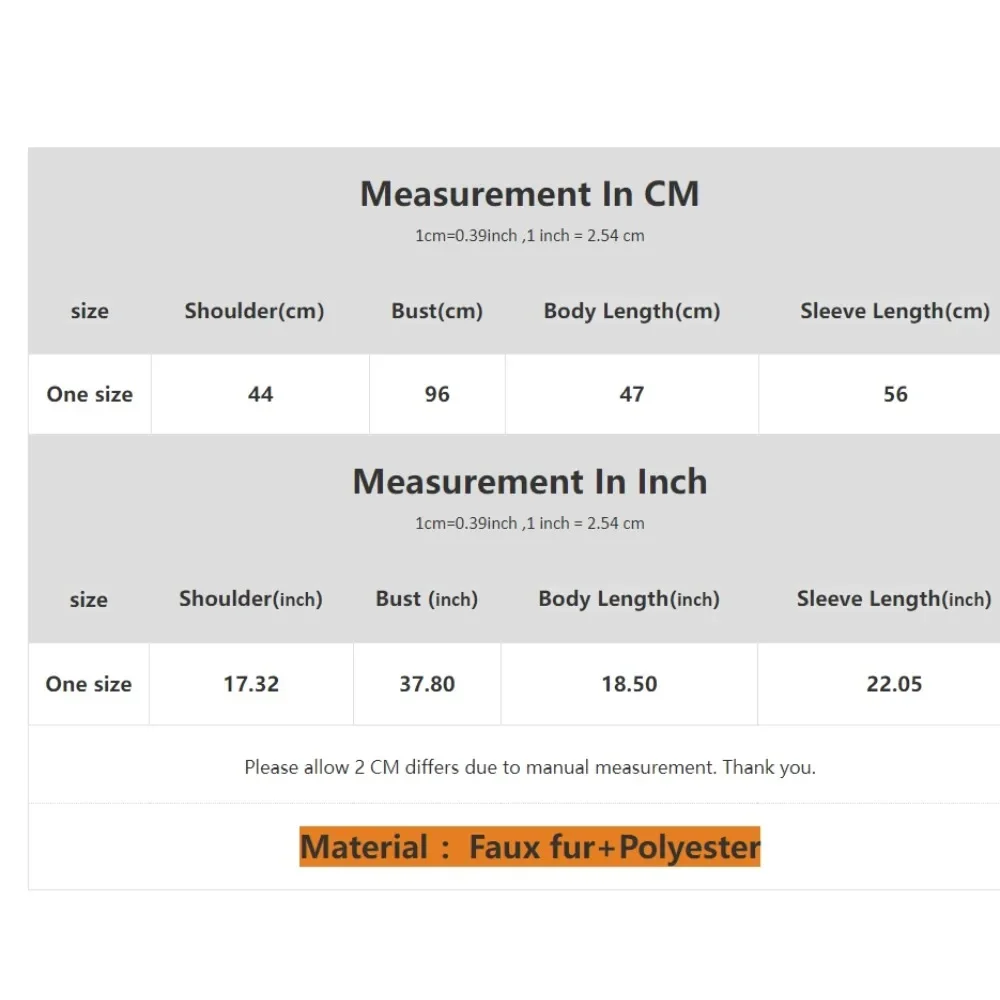Screen dimensions: 1000x1000
Task: Click the Body Length(inch) column header
Action: pos(629,599)
